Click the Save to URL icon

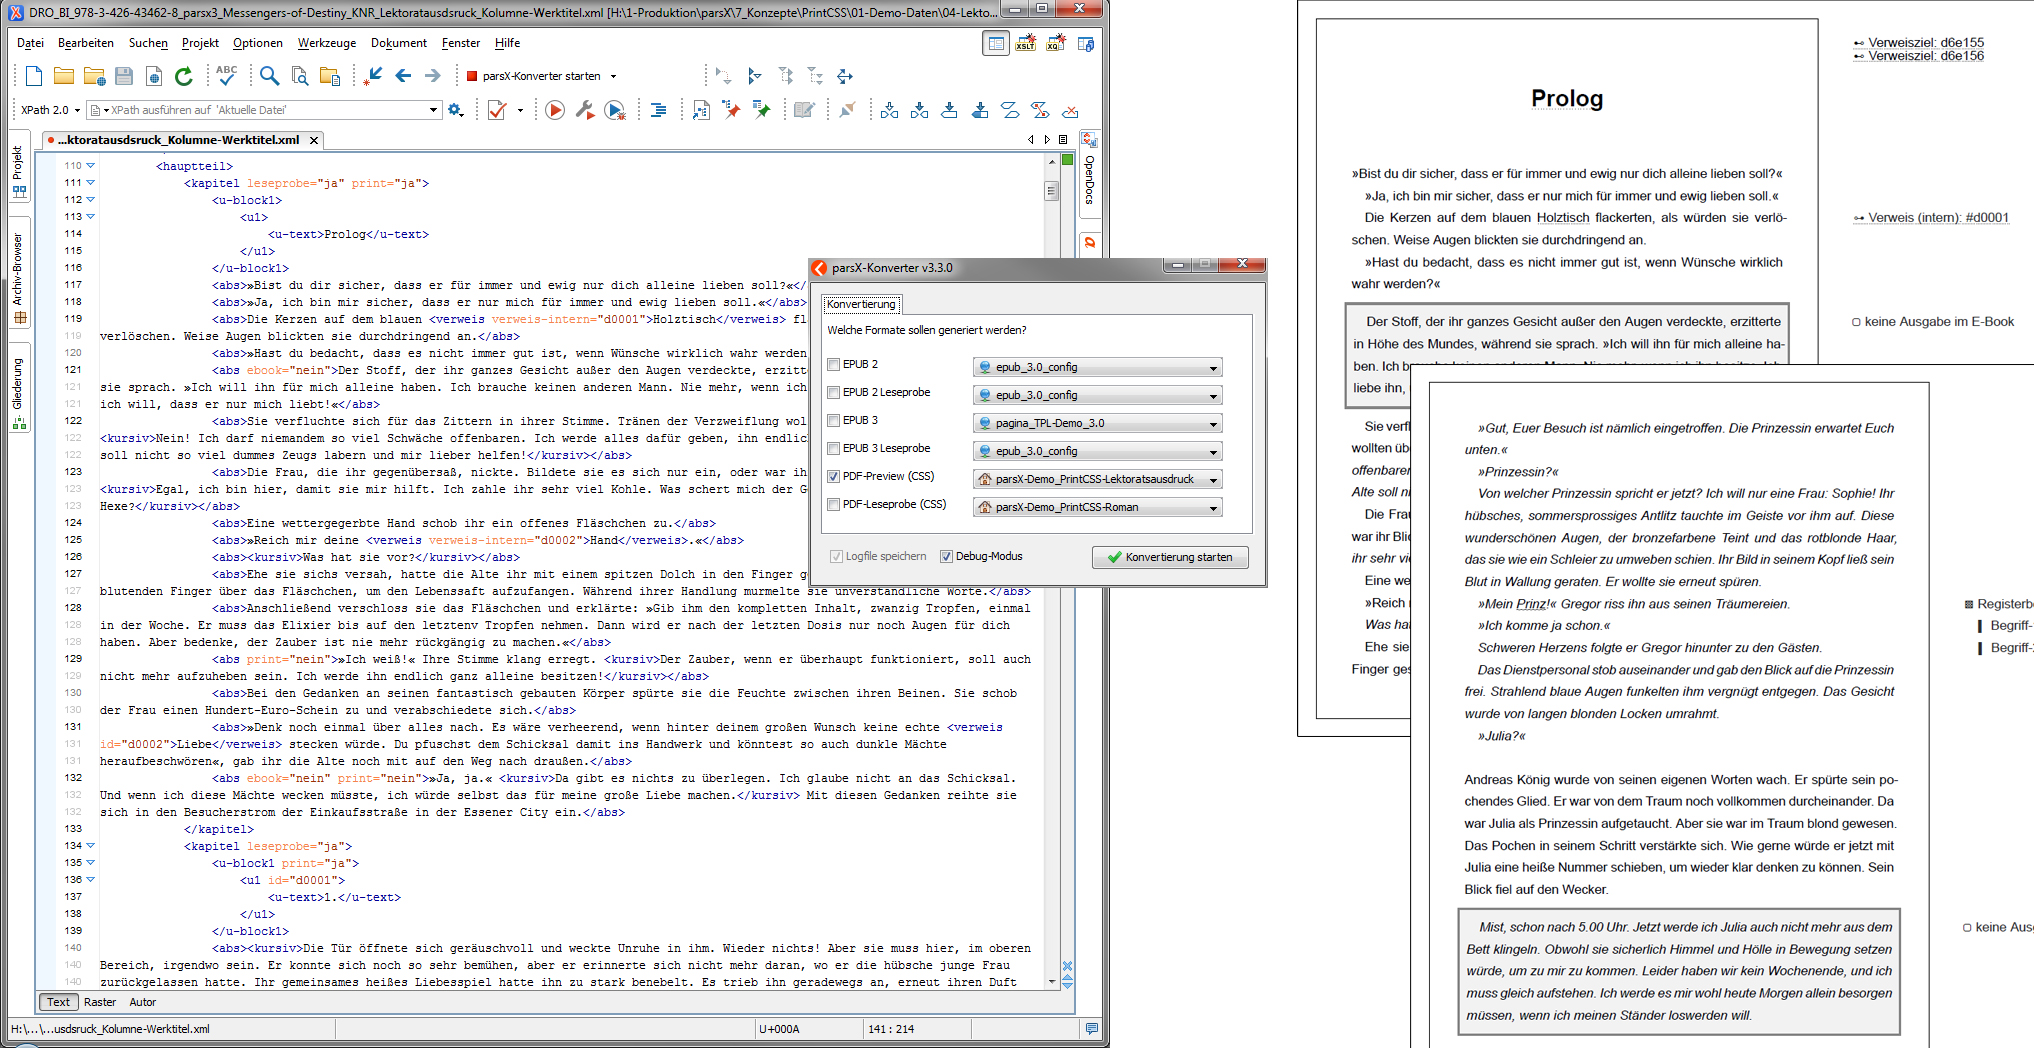click(154, 76)
